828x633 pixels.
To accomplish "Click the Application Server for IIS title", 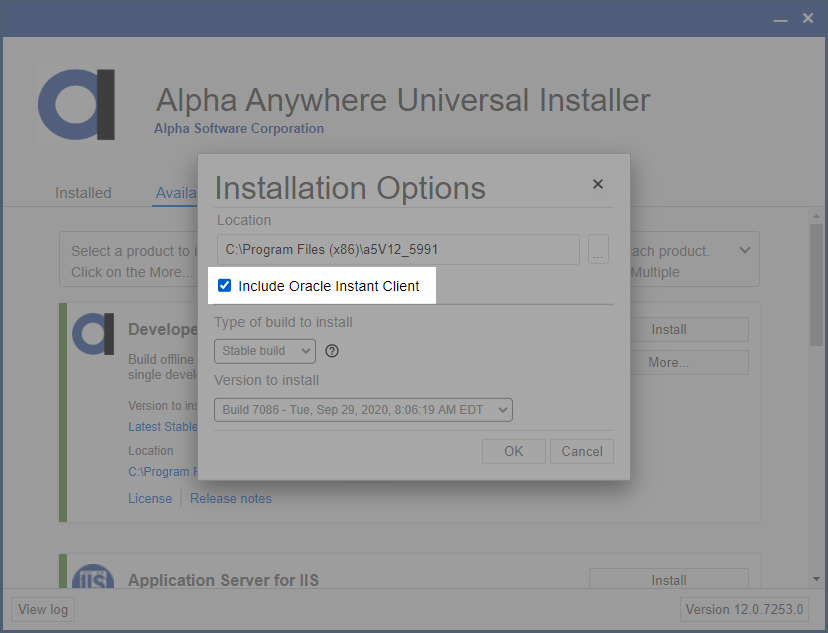I will click(223, 580).
